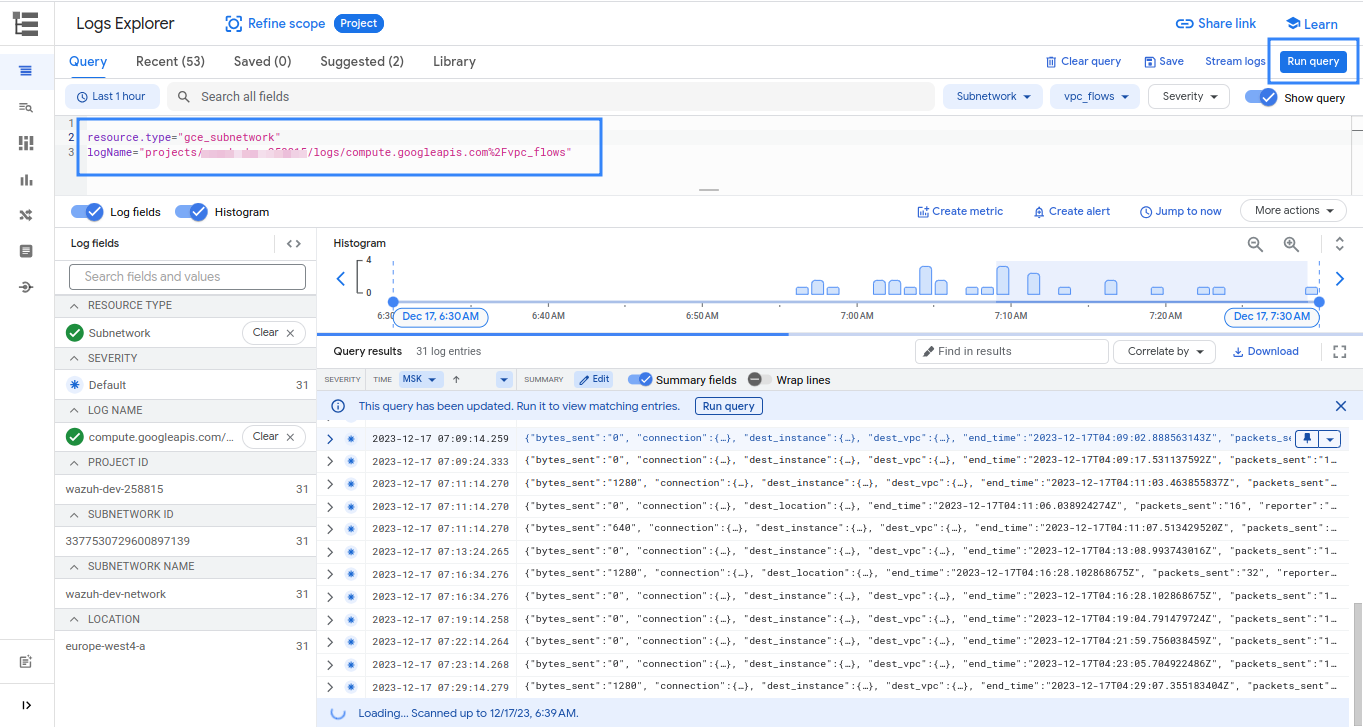The width and height of the screenshot is (1363, 727).
Task: Turn off the Histogram toggle
Action: (x=190, y=211)
